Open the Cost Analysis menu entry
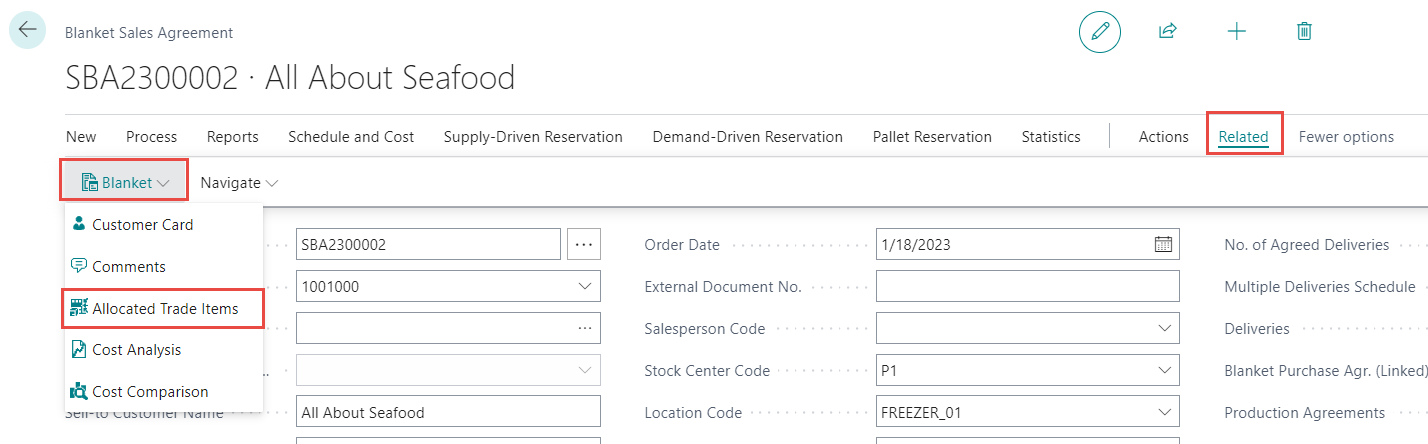1428x444 pixels. tap(136, 350)
